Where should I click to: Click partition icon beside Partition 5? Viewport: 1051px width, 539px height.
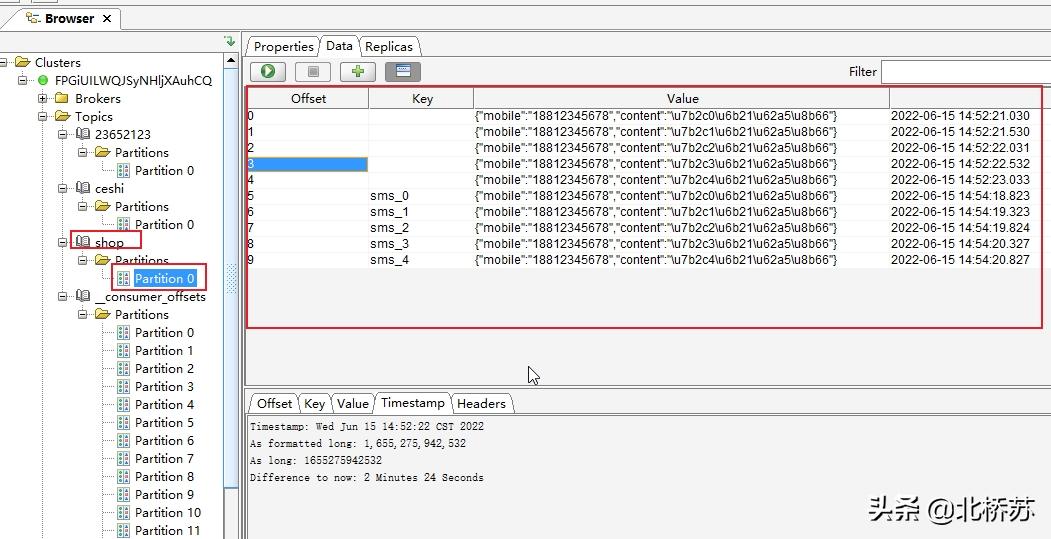[123, 422]
